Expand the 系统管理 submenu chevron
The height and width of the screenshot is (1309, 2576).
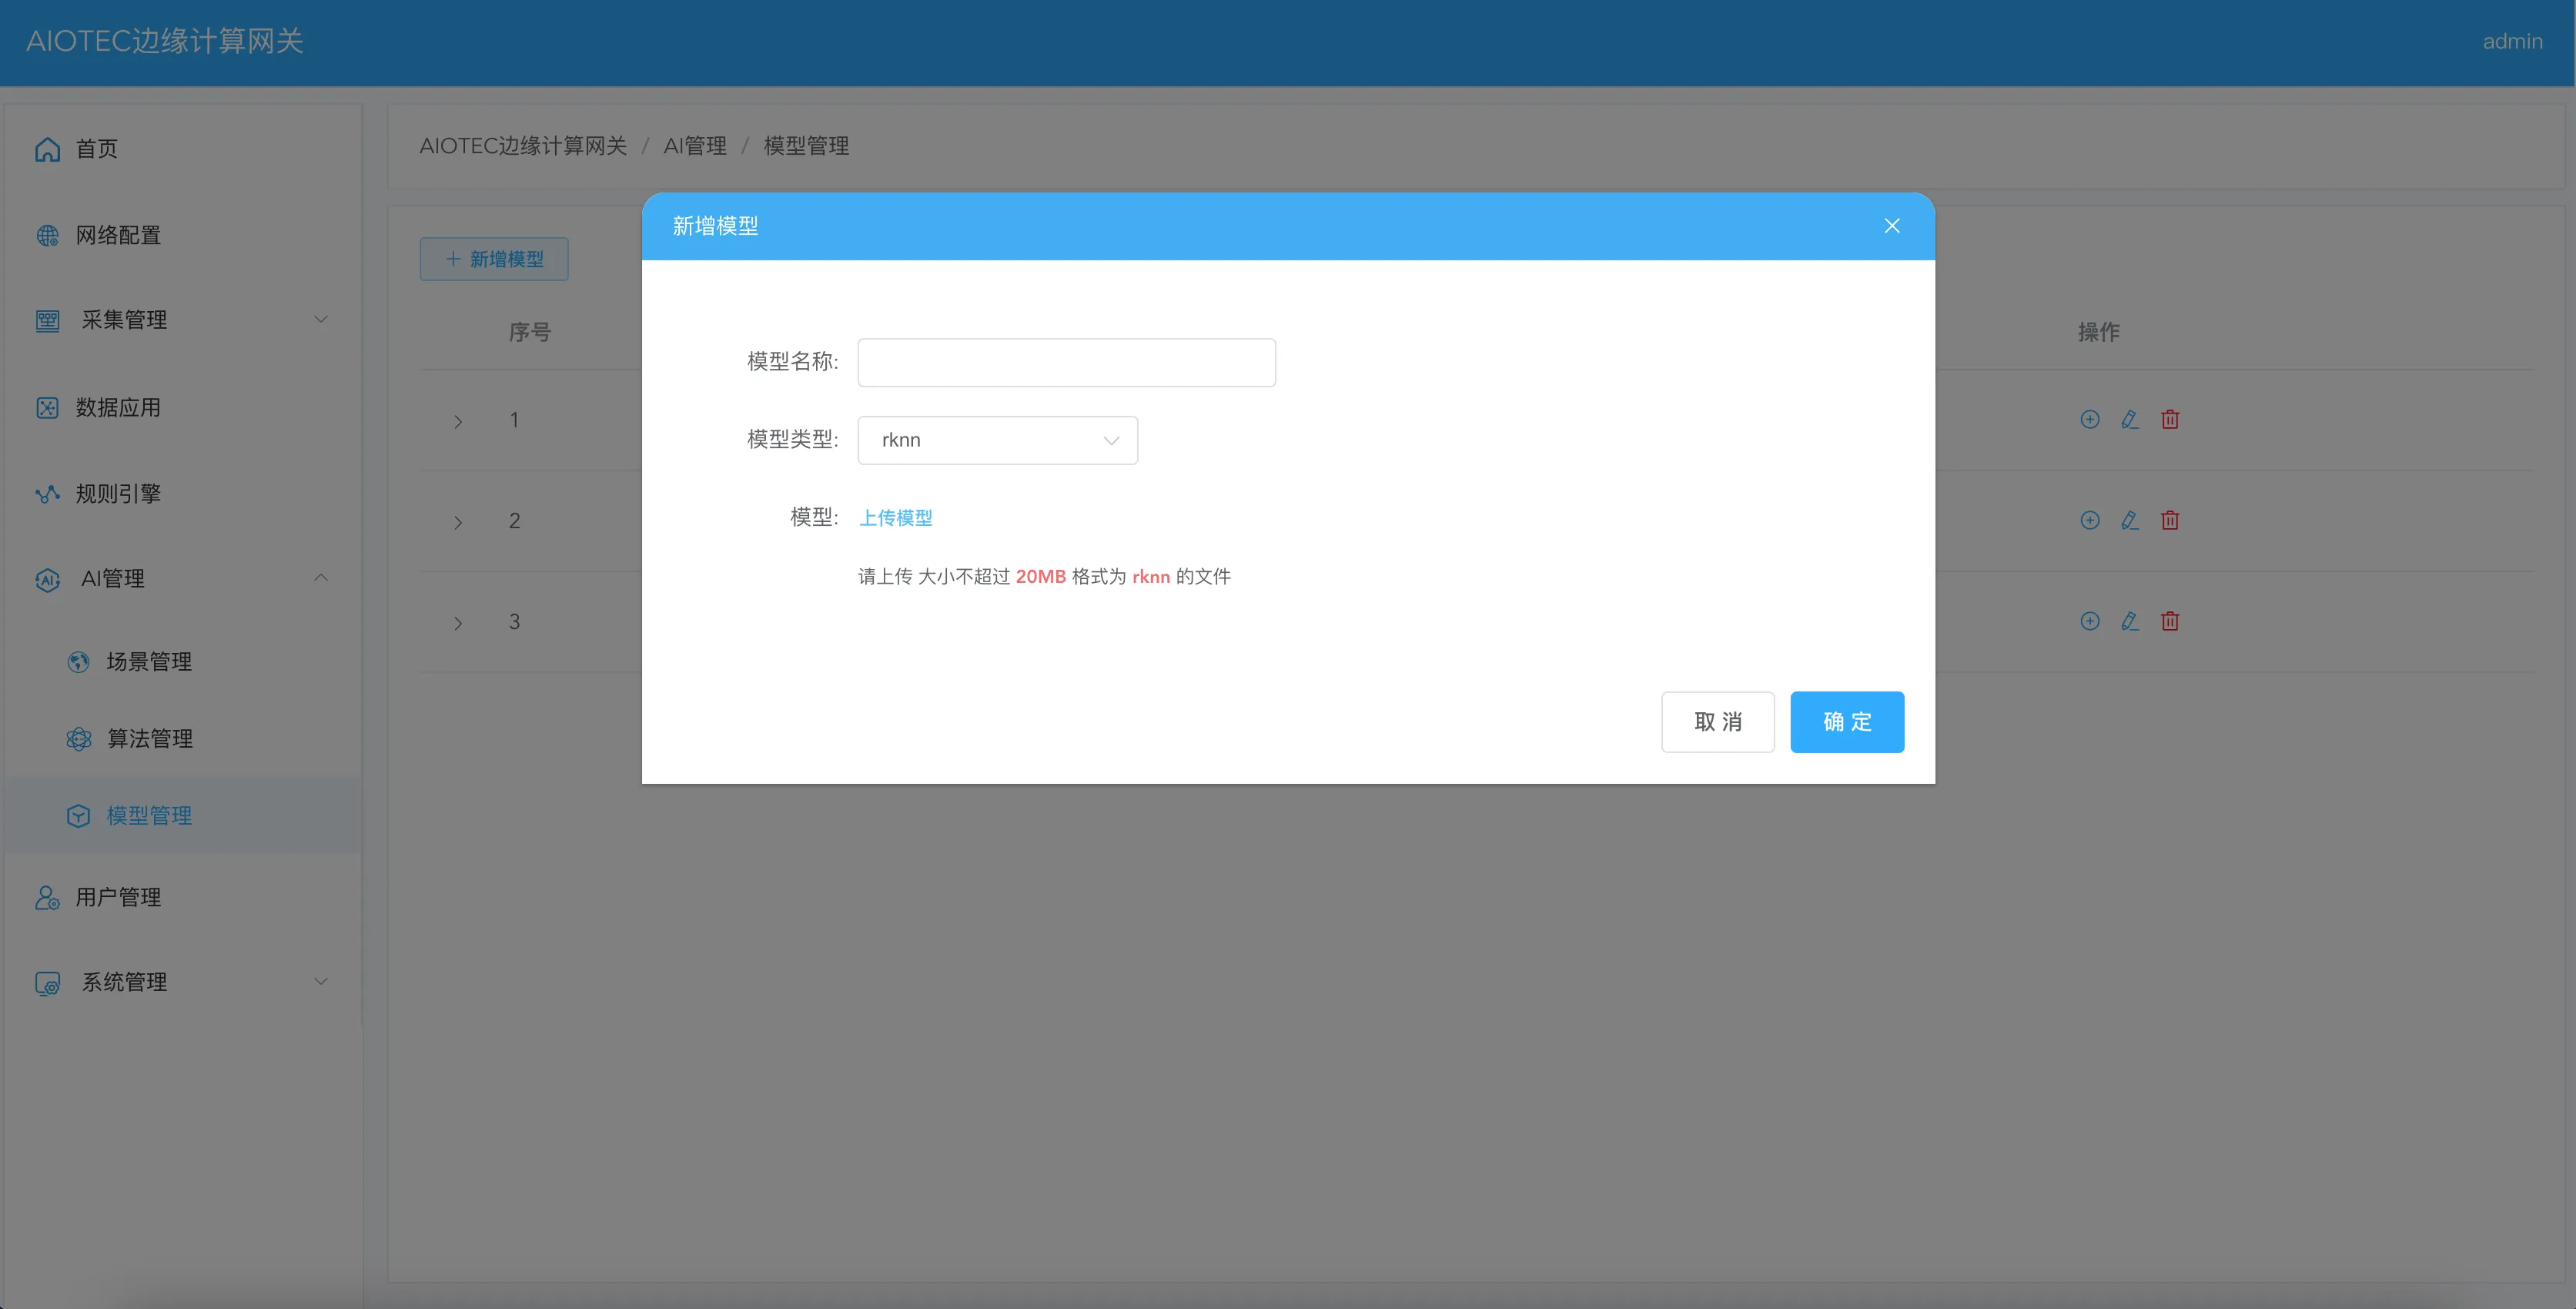tap(321, 982)
